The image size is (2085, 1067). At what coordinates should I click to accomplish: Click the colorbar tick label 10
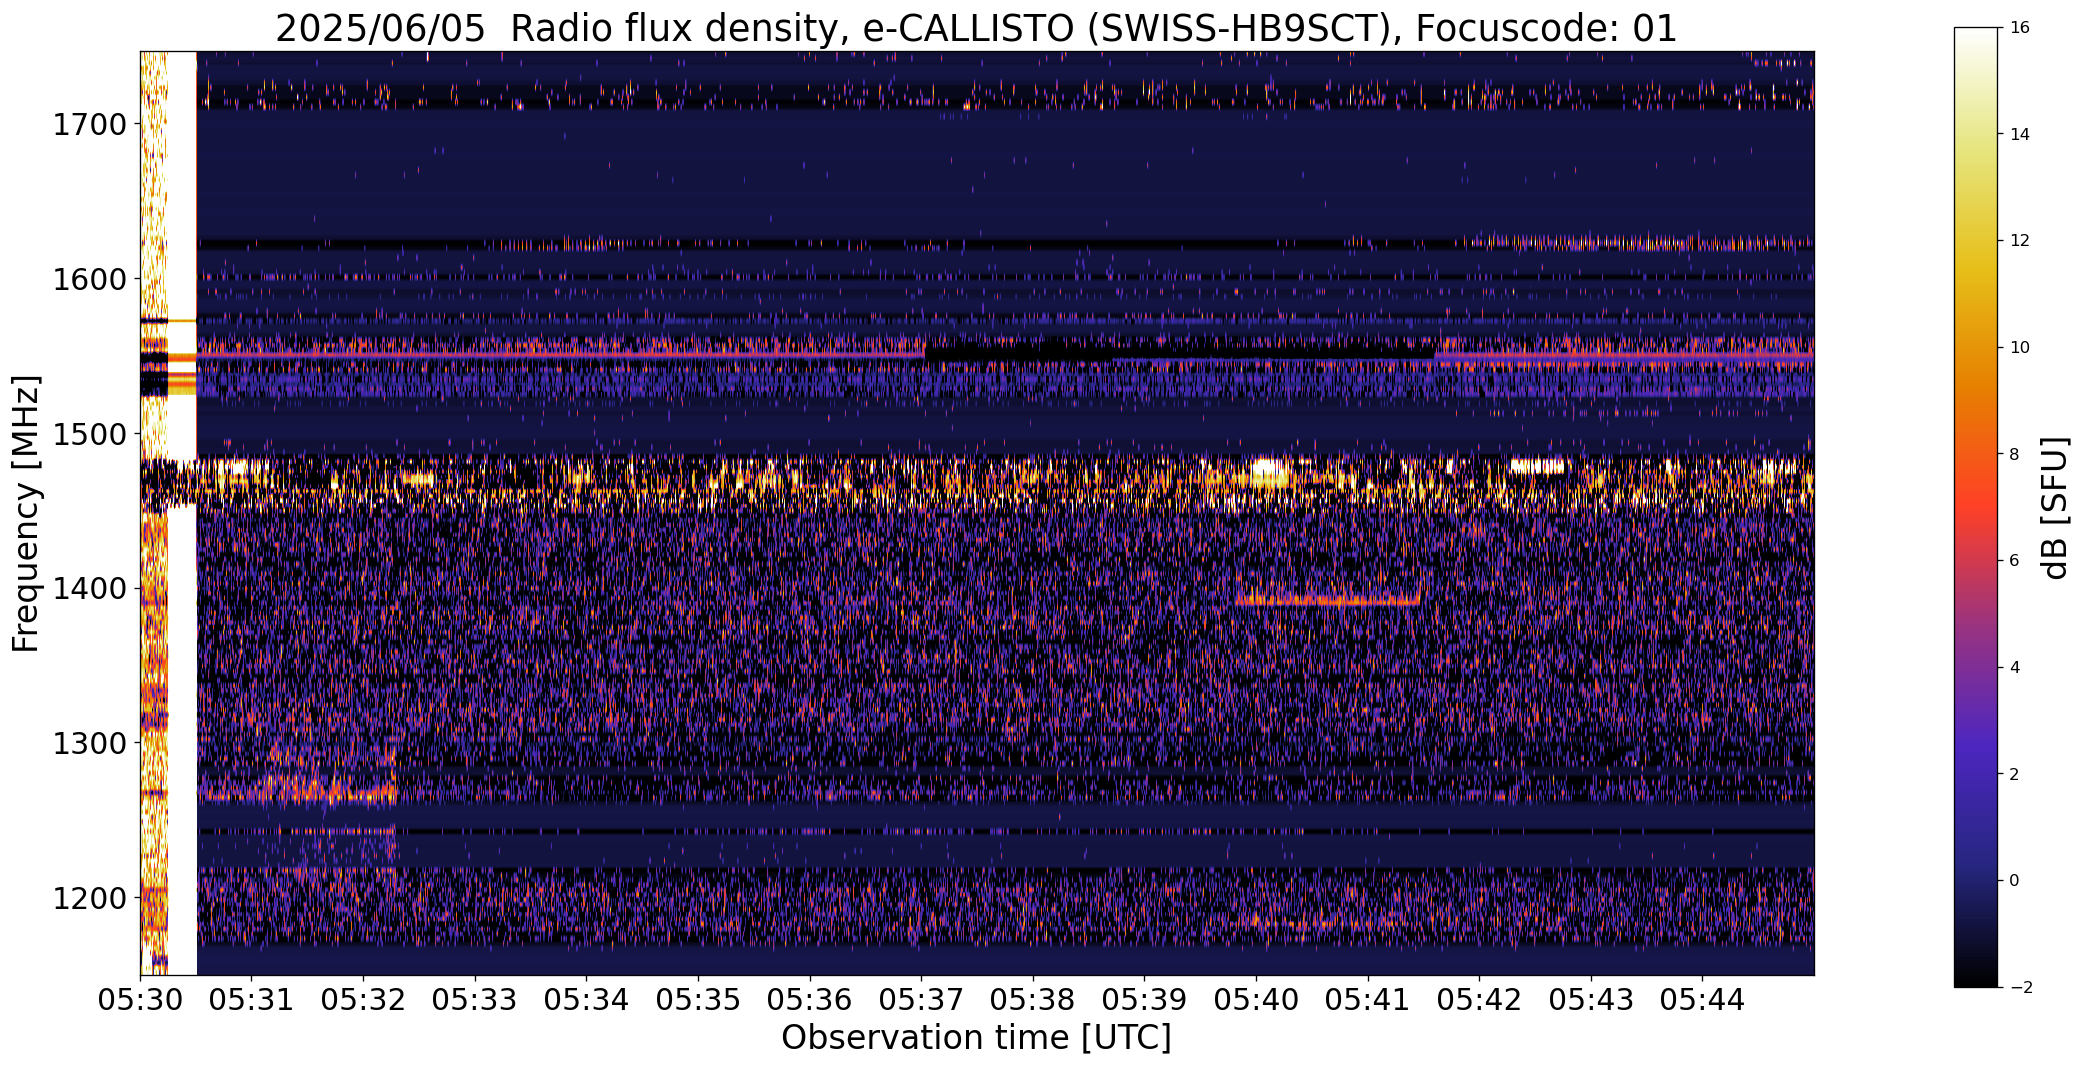tap(2020, 347)
